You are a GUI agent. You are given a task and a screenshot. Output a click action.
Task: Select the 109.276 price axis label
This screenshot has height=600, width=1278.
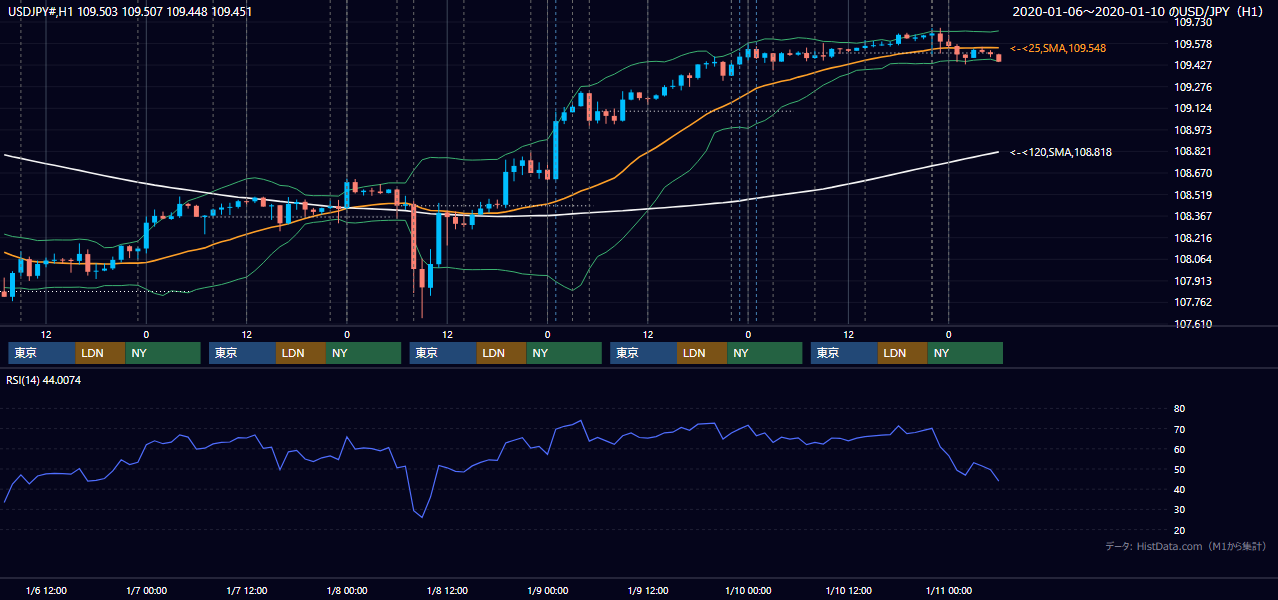click(1194, 87)
